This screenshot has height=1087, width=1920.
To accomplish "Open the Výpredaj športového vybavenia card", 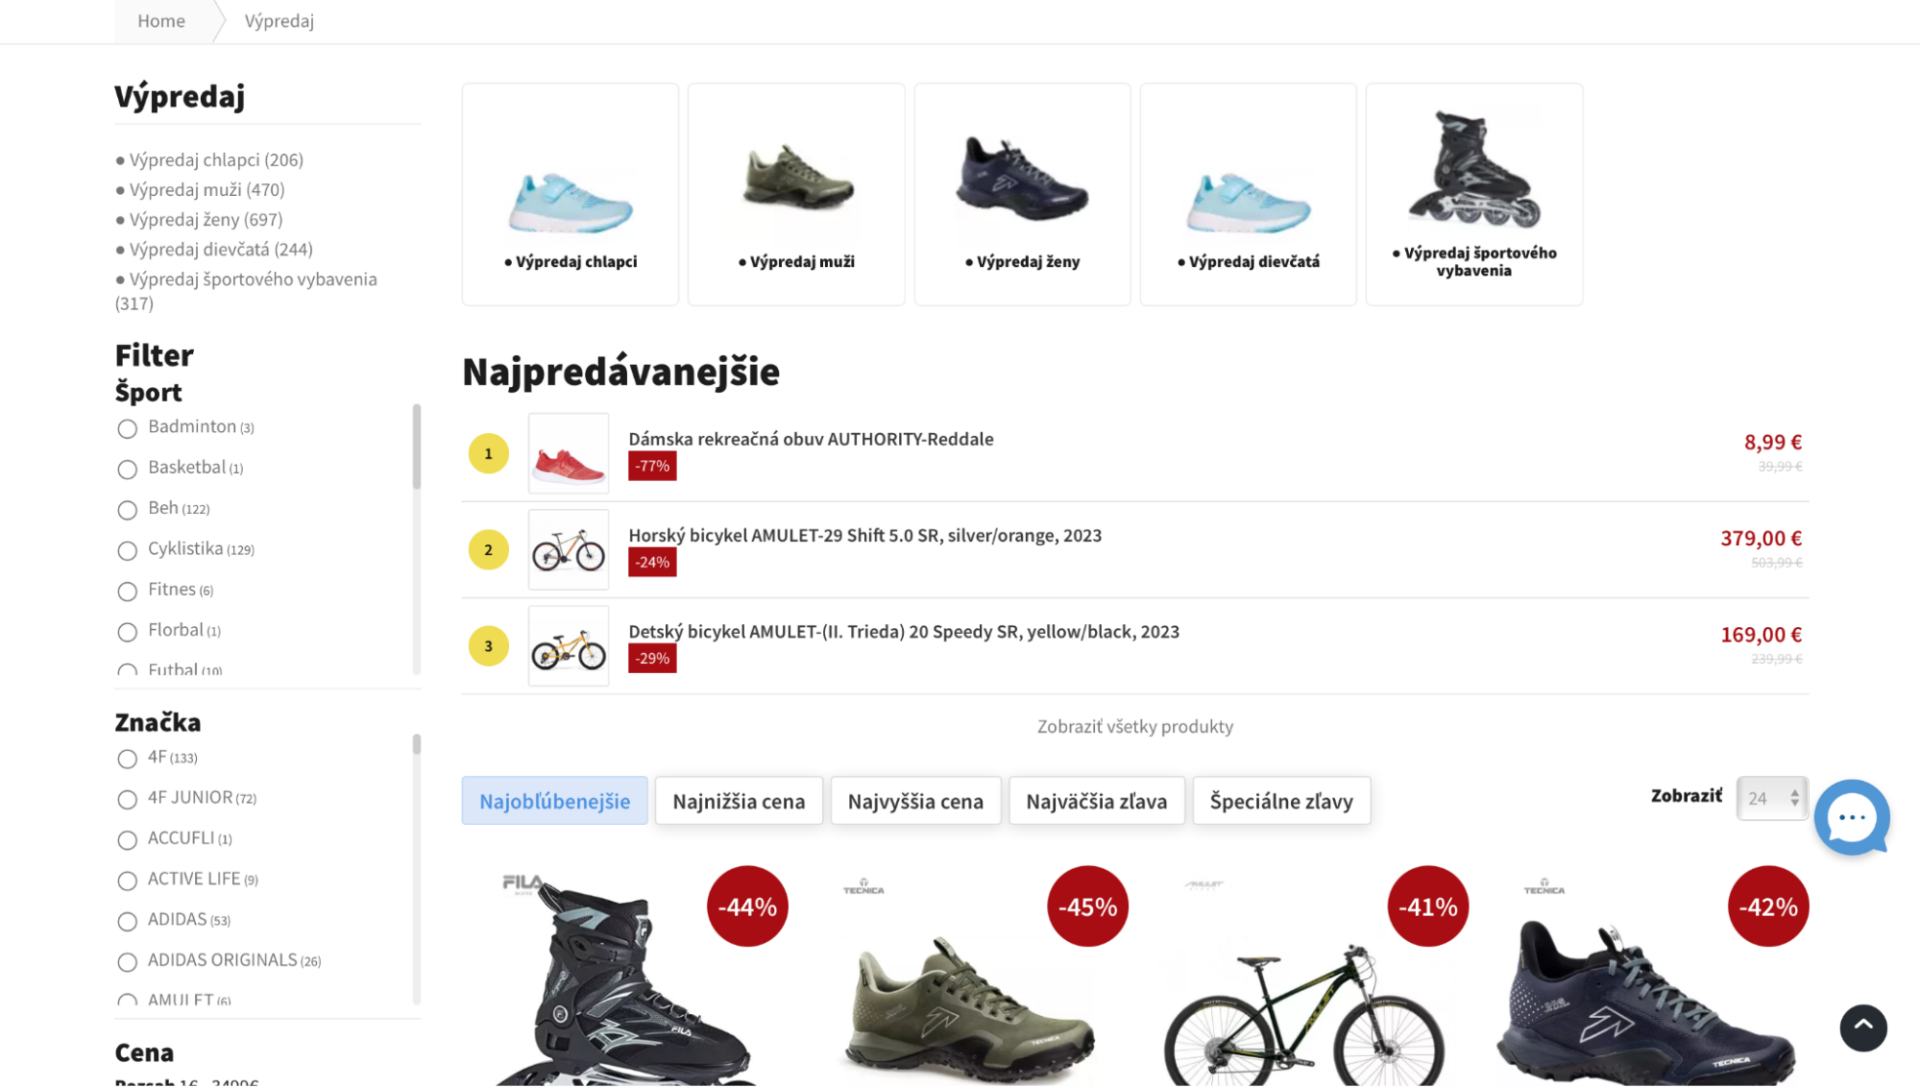I will 1473,193.
